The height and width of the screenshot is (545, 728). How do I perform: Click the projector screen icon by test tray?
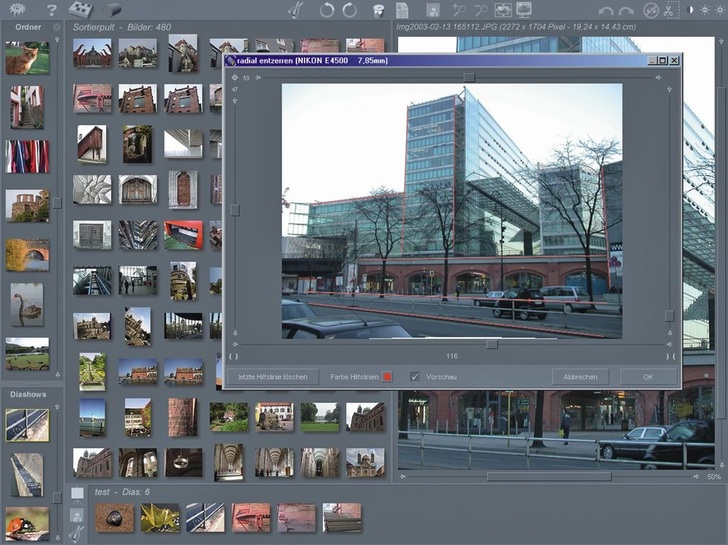(78, 495)
